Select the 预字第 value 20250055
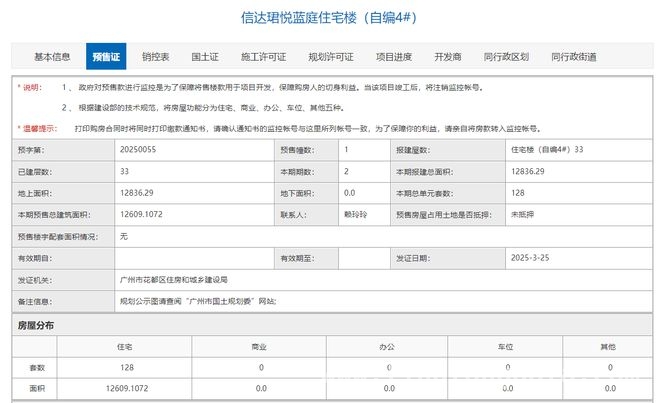Screen dimensions: 660x403 click(x=138, y=149)
